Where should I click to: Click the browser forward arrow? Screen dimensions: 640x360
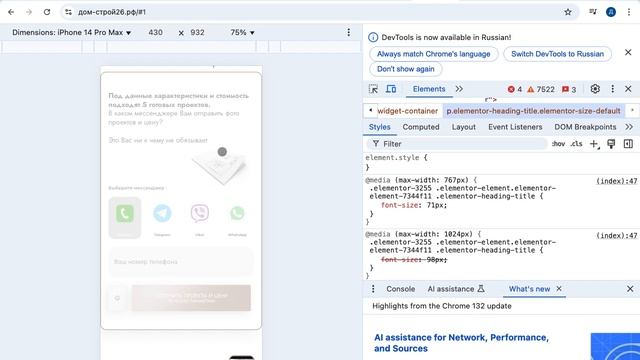click(29, 12)
